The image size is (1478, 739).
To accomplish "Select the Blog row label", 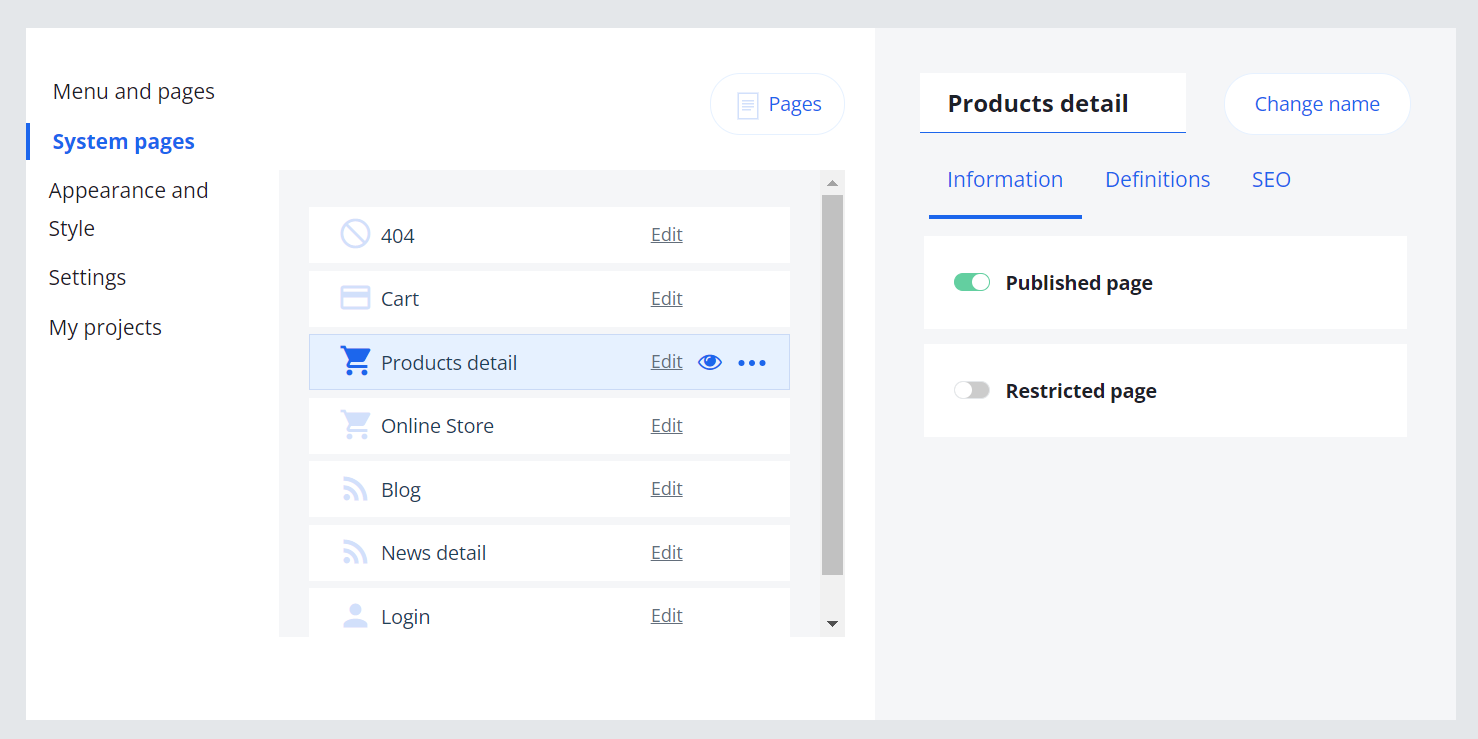I will (401, 490).
